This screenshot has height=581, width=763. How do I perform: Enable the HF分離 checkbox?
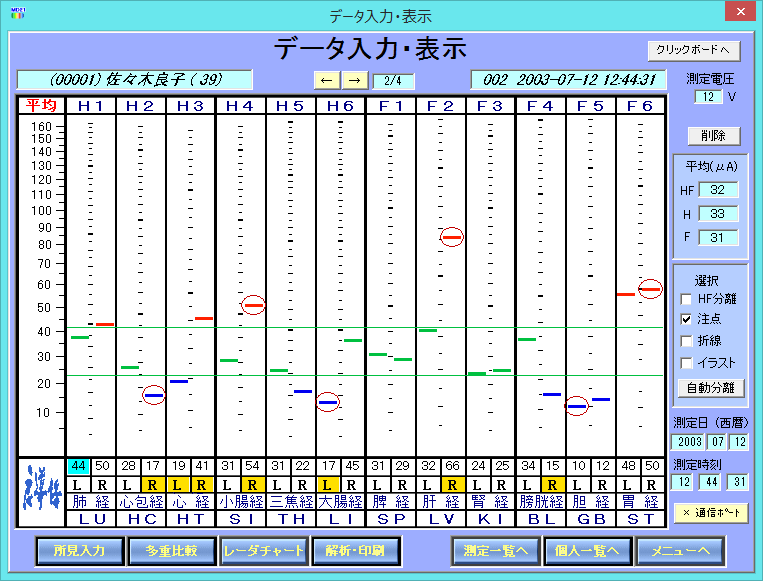pos(687,299)
